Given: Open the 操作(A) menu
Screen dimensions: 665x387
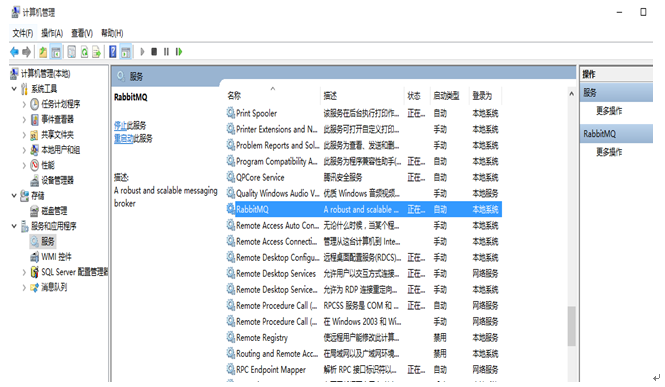Looking at the screenshot, I should click(x=52, y=33).
